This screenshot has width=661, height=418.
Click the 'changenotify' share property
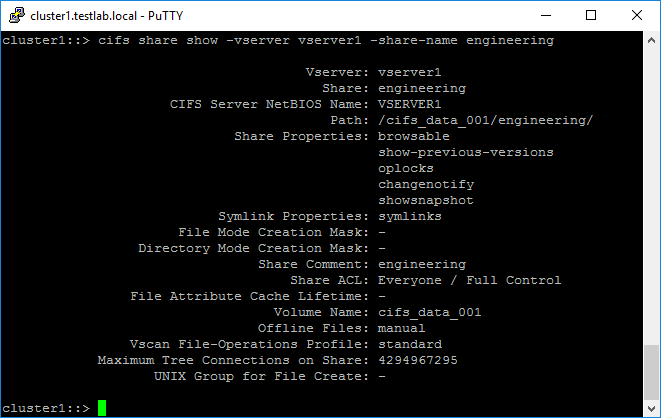[x=425, y=184]
